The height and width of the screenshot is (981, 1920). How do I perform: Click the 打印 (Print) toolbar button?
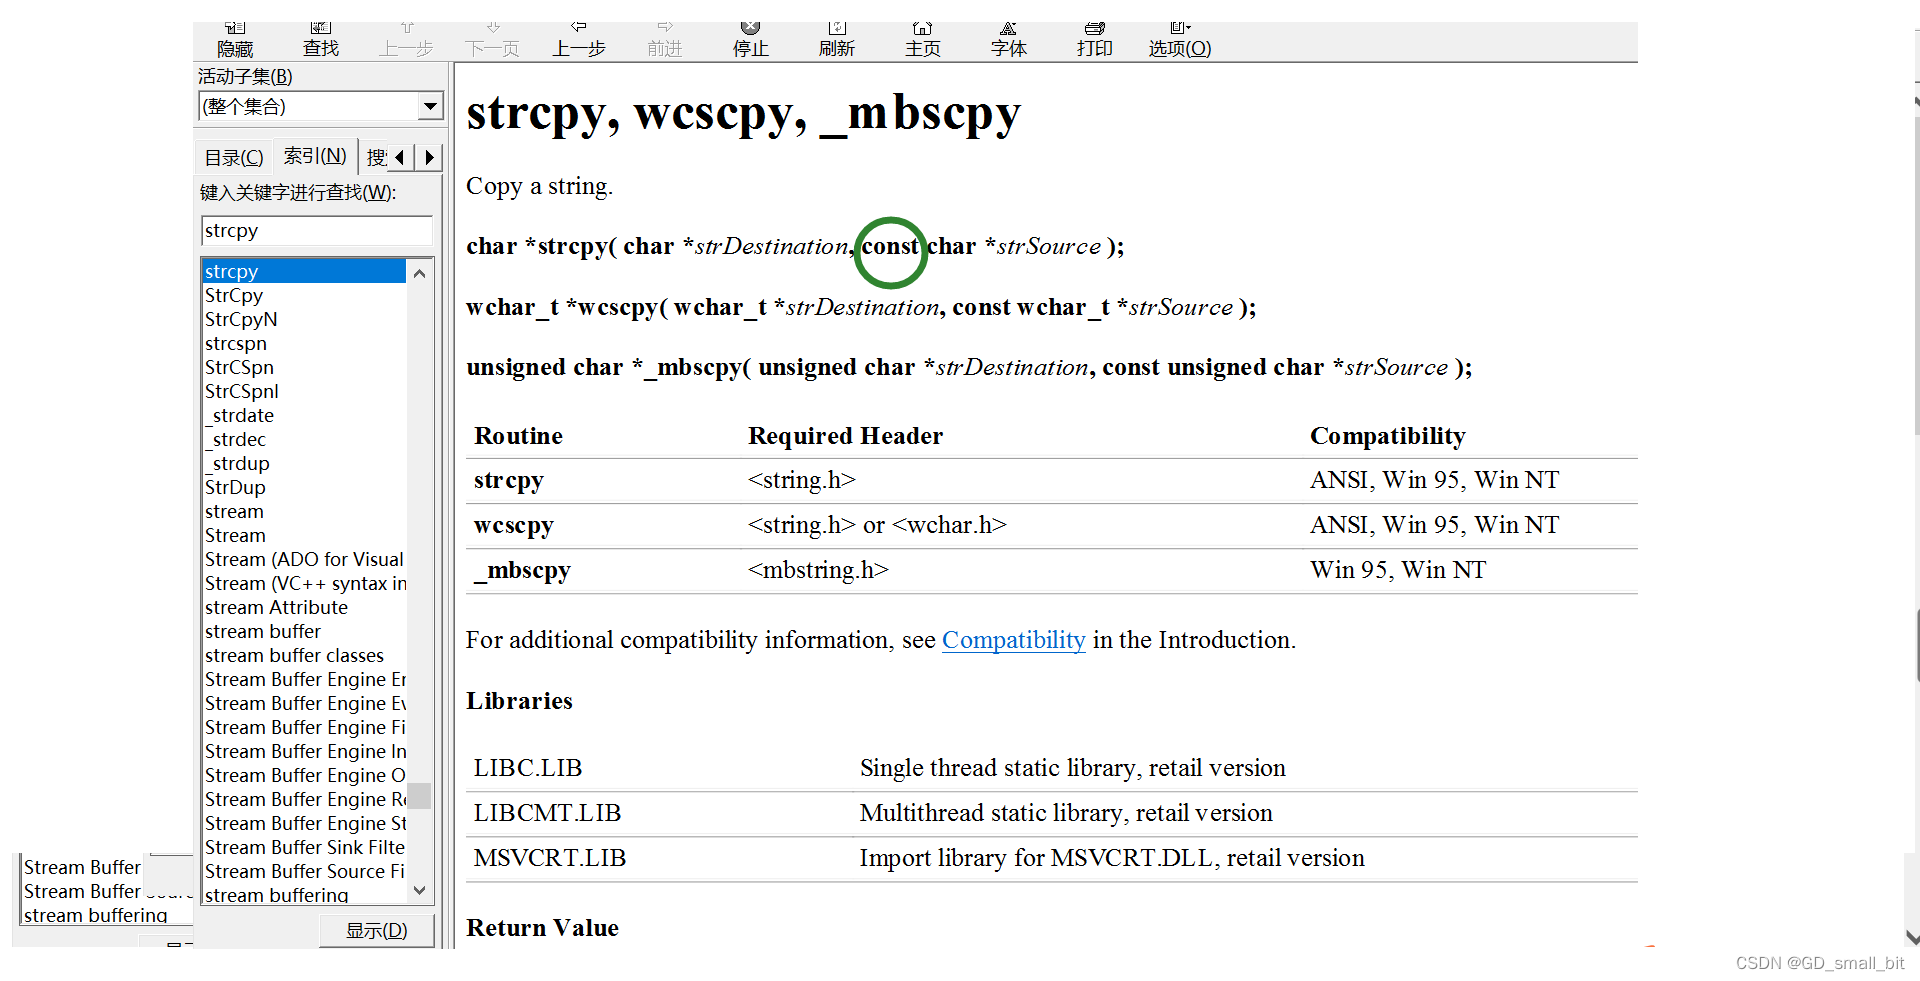1095,40
